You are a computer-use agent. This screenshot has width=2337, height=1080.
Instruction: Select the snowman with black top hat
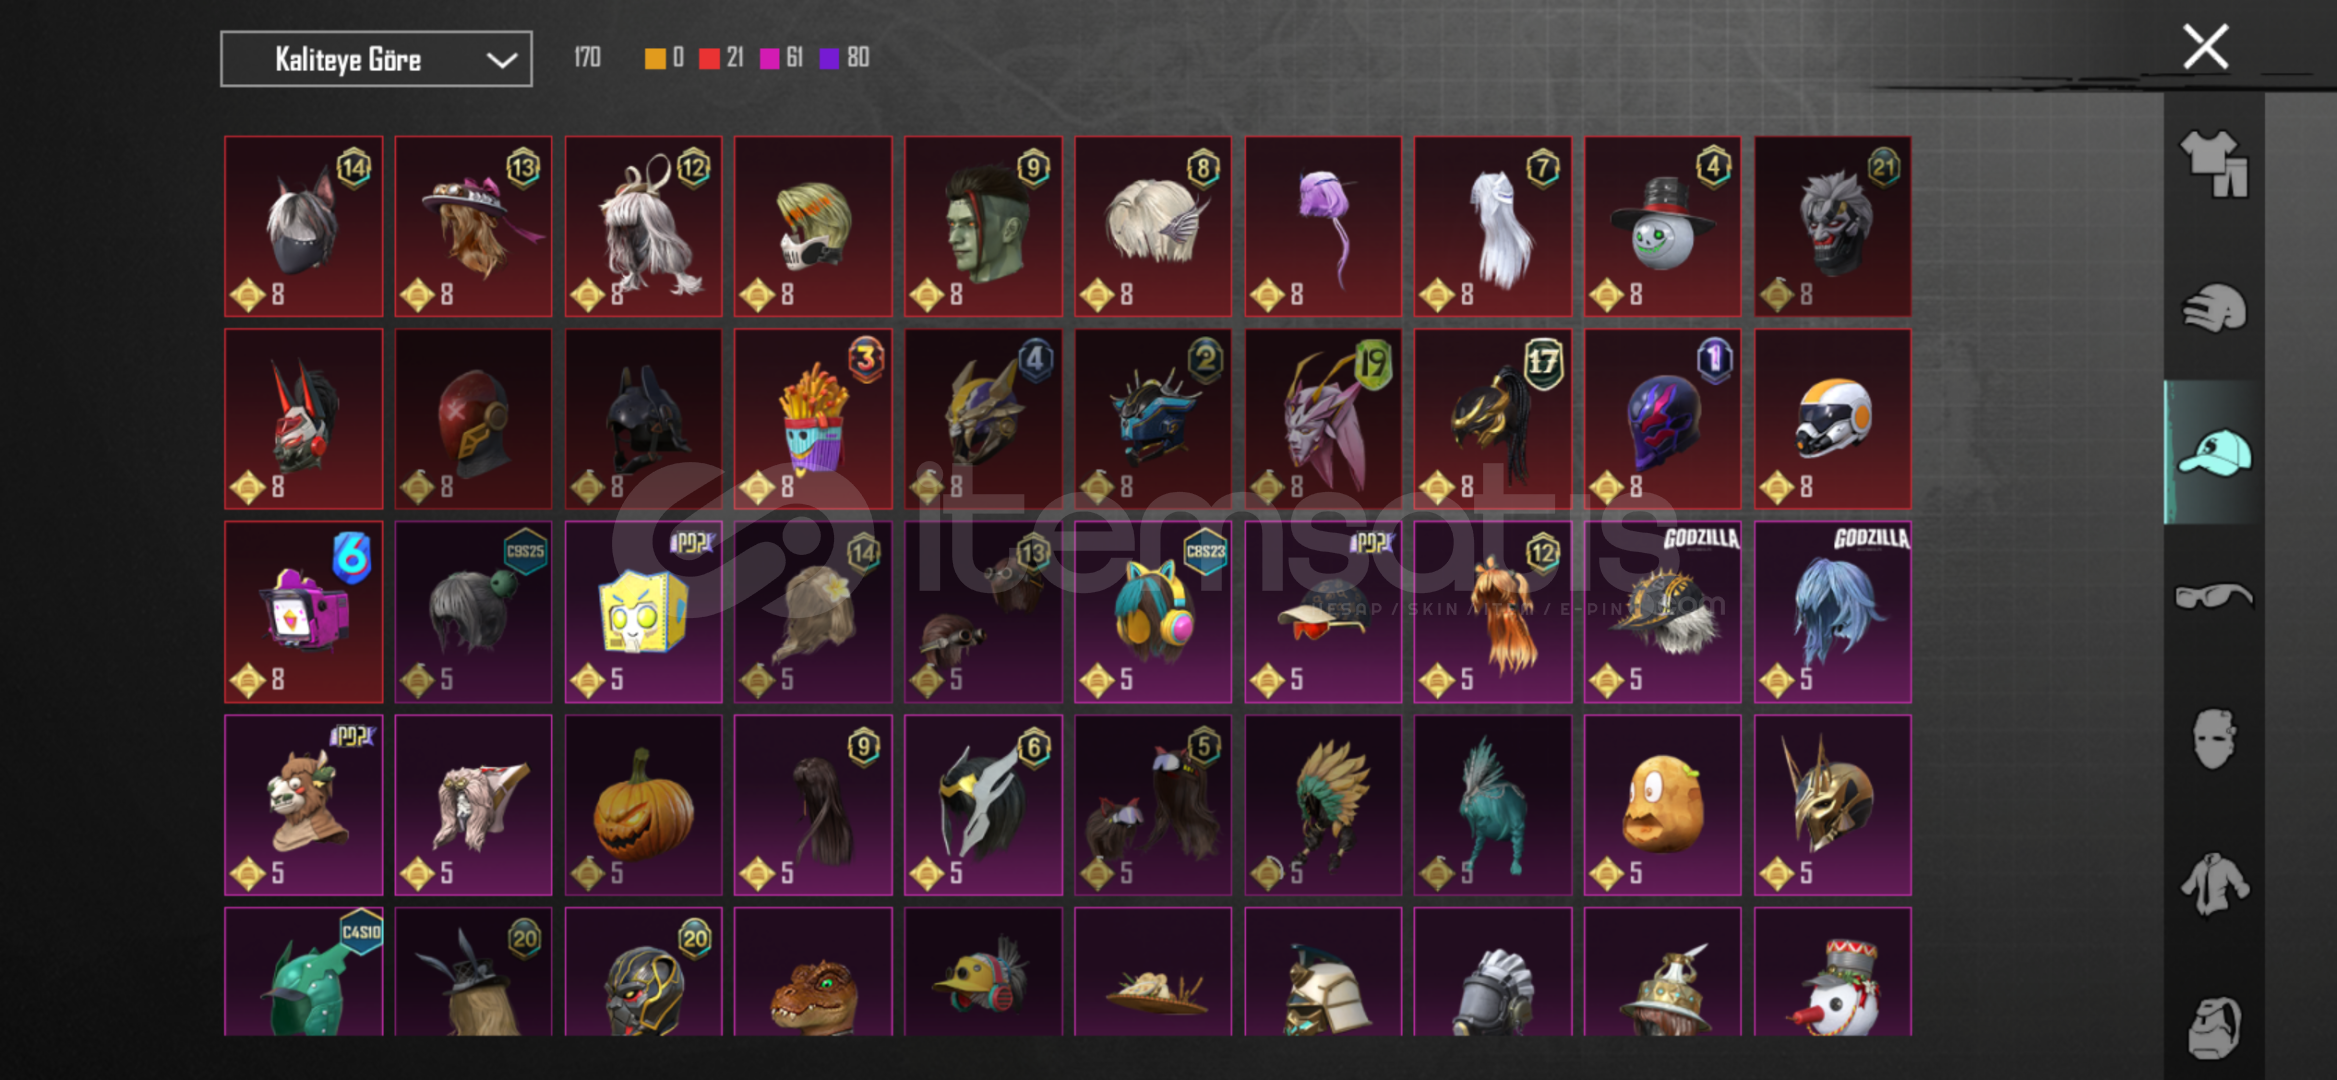coord(1662,227)
